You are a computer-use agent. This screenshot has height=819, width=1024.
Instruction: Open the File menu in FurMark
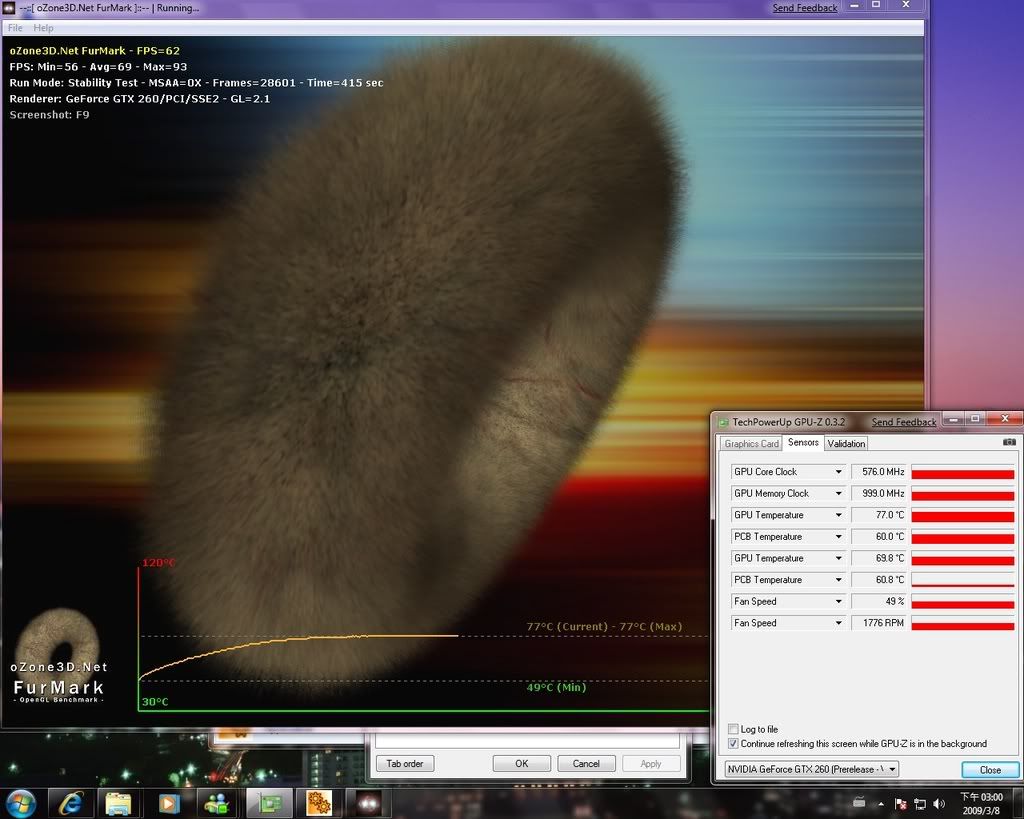click(x=15, y=27)
